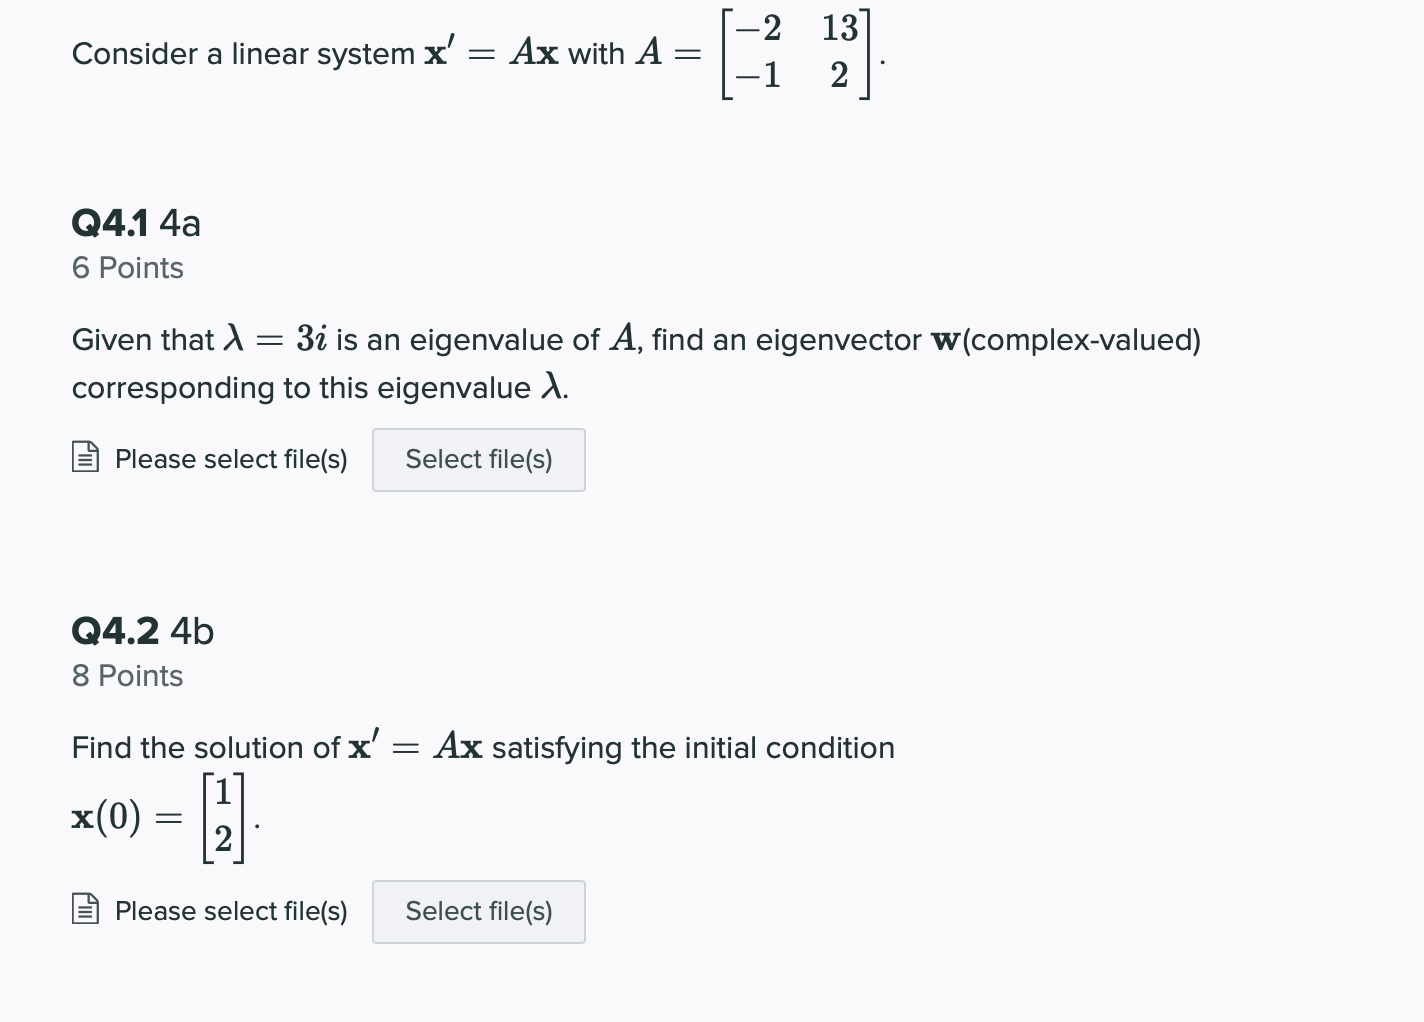Image resolution: width=1424 pixels, height=1022 pixels.
Task: Click the 6 Points label under Q4.1
Action: (127, 267)
